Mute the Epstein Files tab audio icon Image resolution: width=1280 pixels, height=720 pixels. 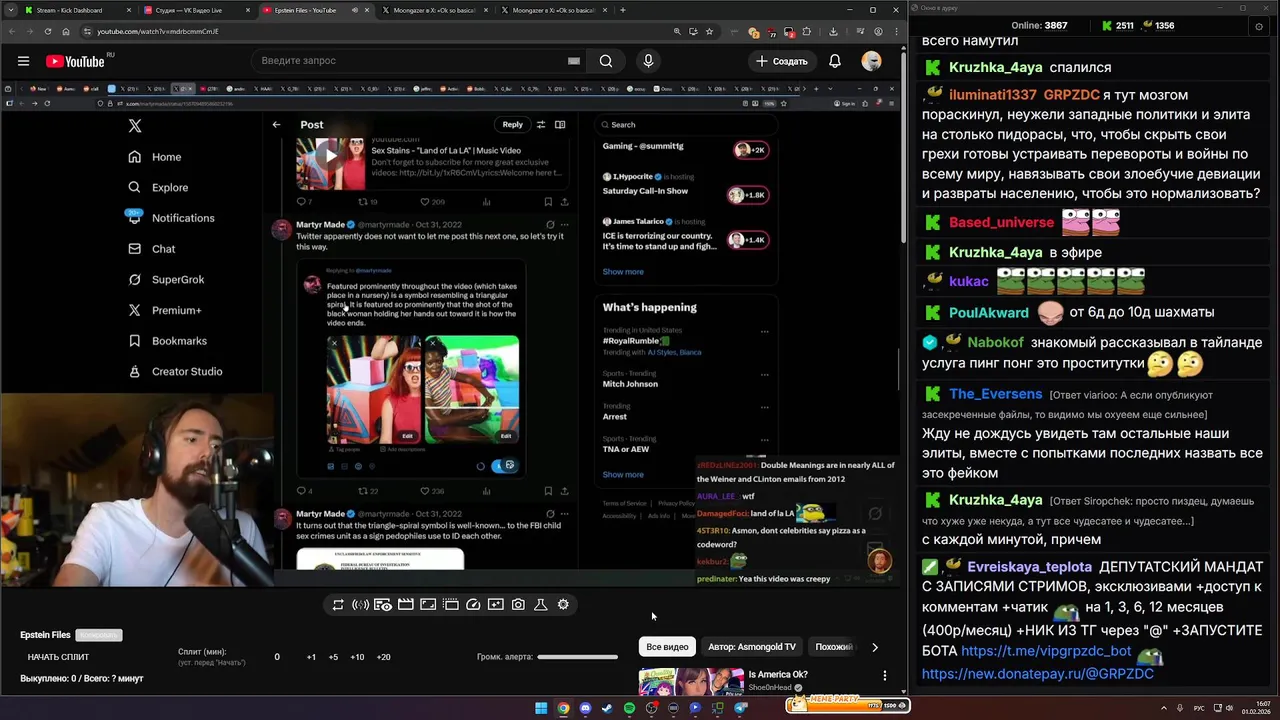pos(354,10)
